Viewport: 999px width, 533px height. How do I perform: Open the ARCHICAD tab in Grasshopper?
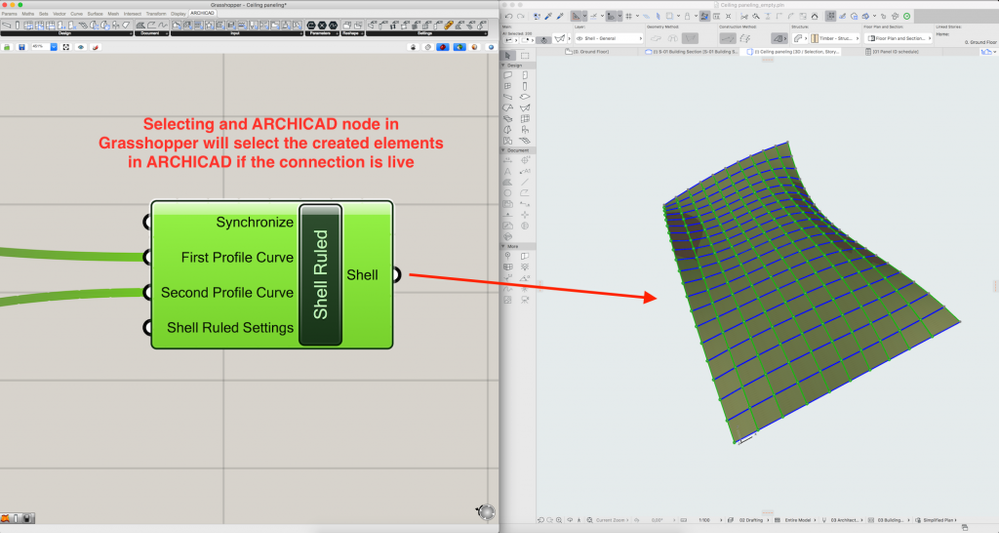[x=202, y=13]
